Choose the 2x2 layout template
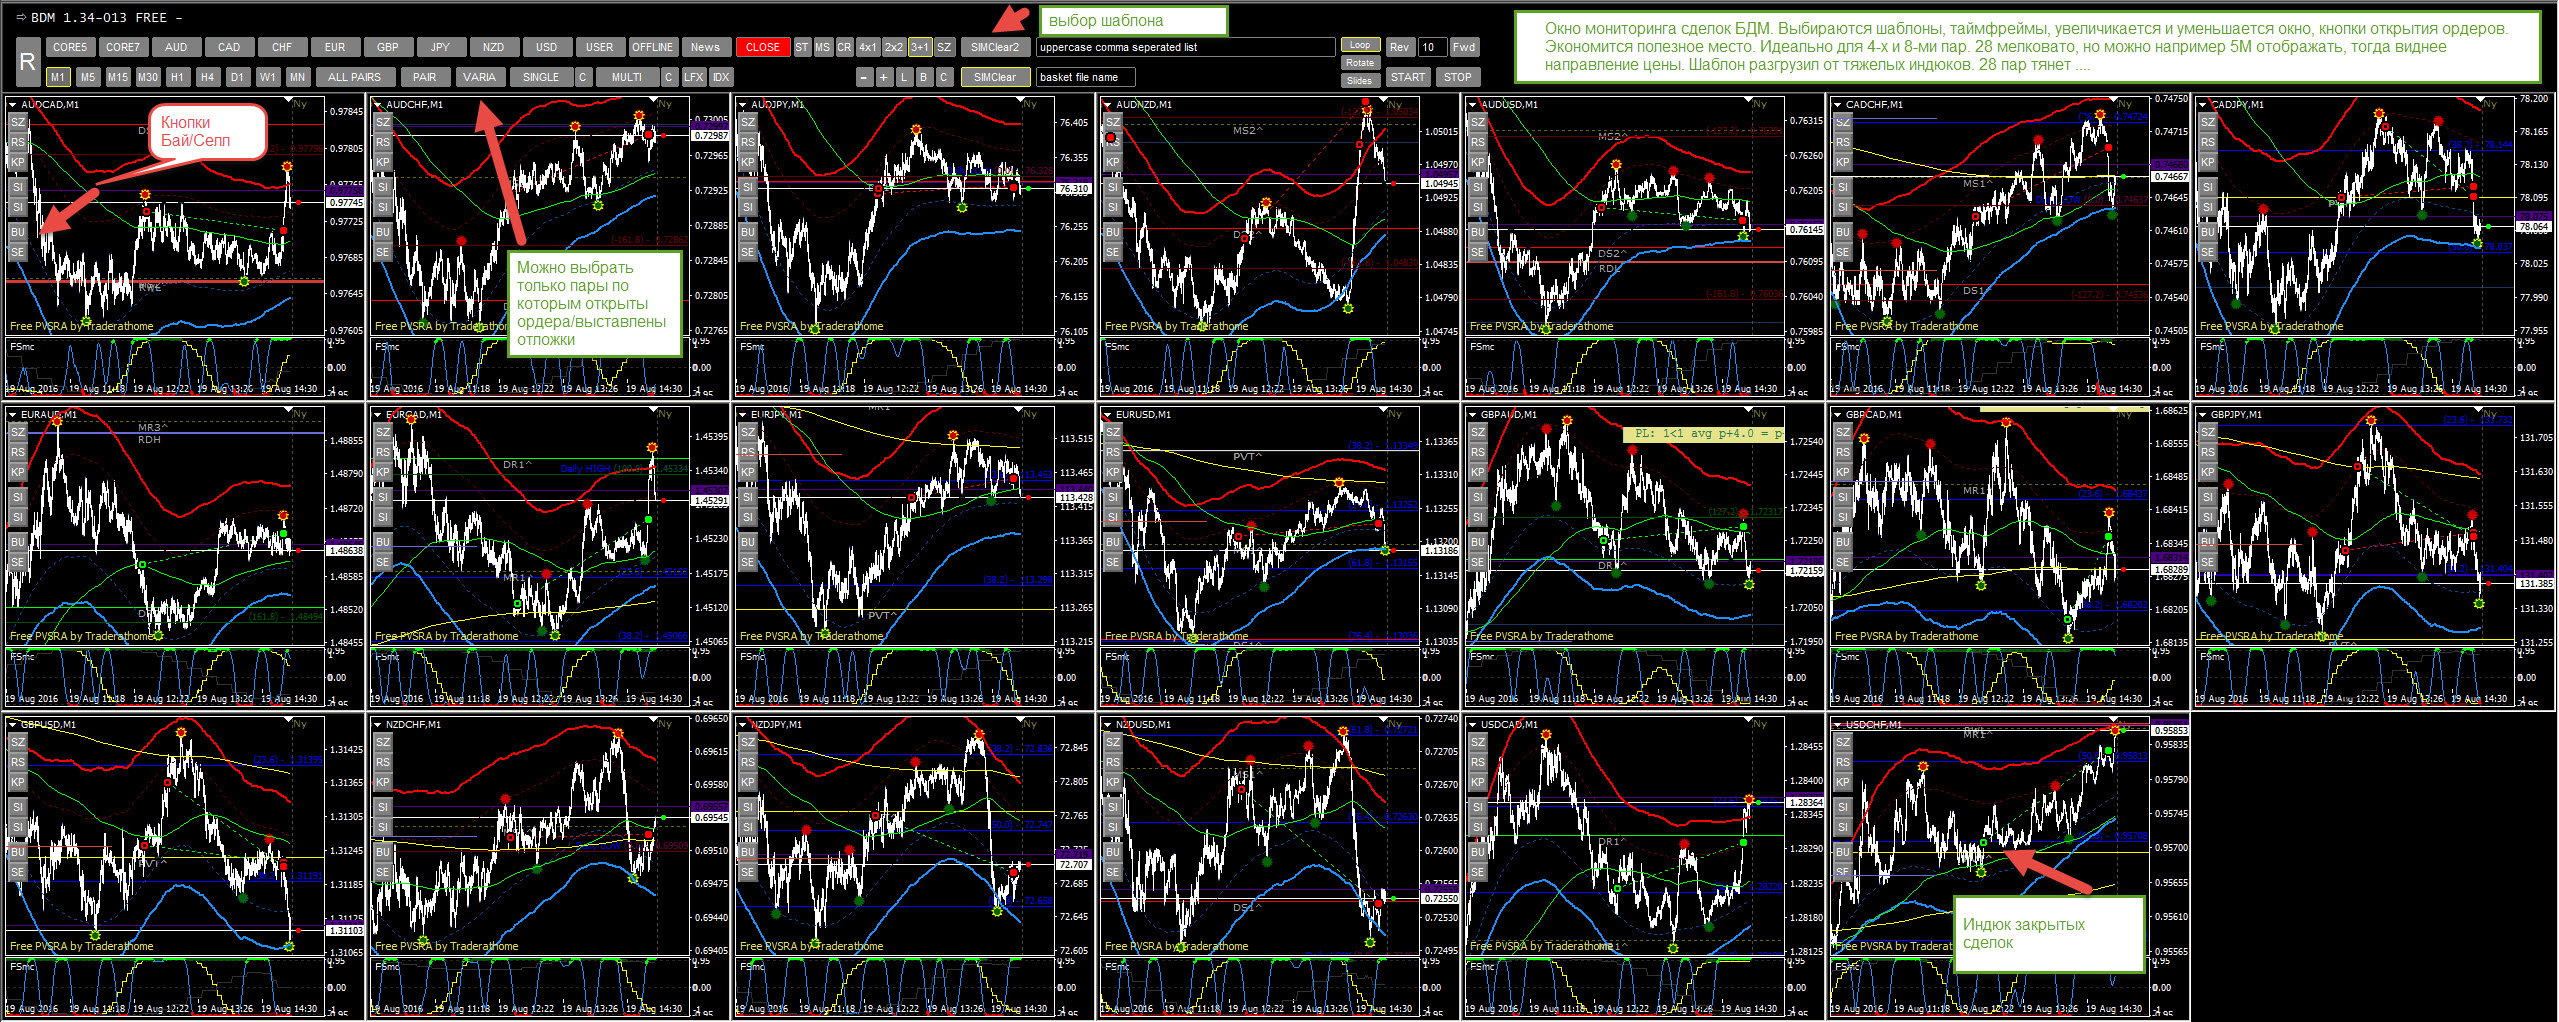This screenshot has width=2559, height=1022. pos(893,47)
